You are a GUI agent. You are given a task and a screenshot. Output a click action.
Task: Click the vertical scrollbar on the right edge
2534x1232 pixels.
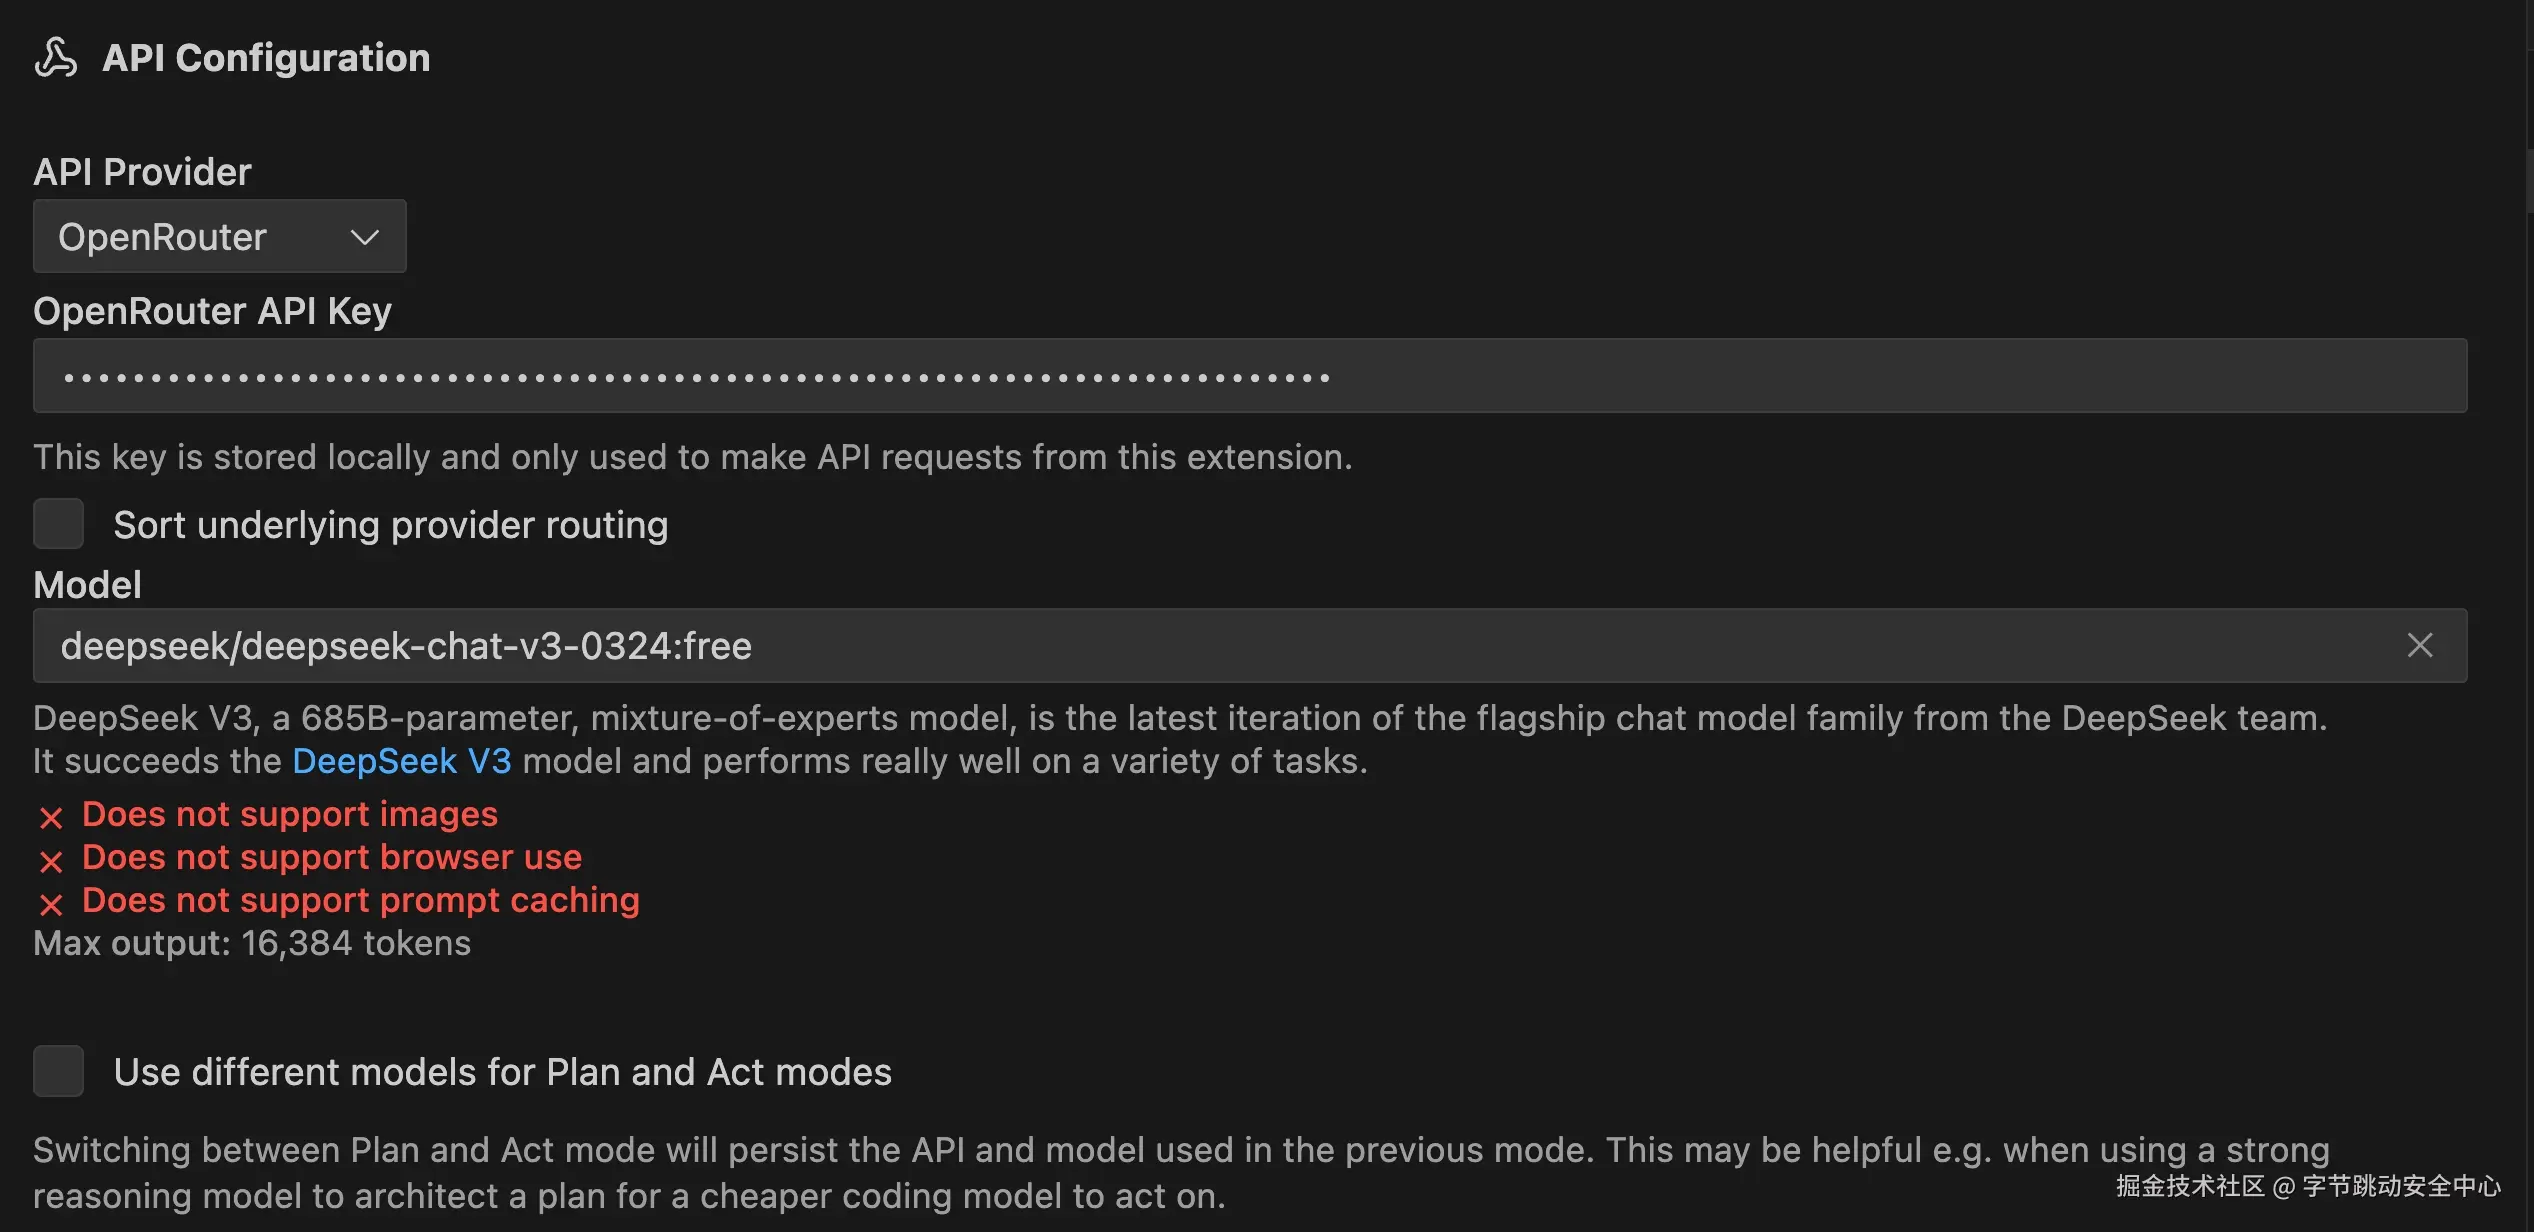click(2528, 180)
